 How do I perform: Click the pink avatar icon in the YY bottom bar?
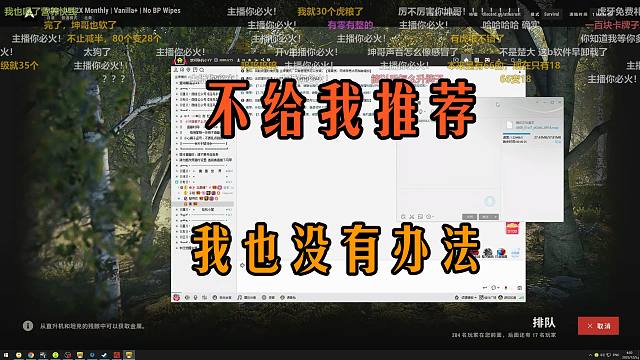point(176,298)
